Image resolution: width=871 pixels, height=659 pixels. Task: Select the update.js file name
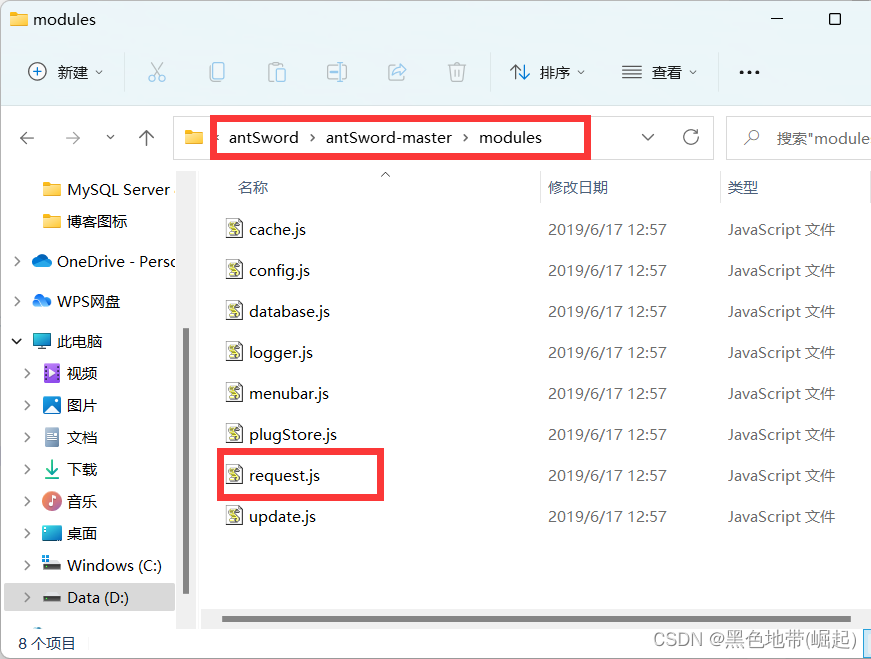pyautogui.click(x=282, y=517)
